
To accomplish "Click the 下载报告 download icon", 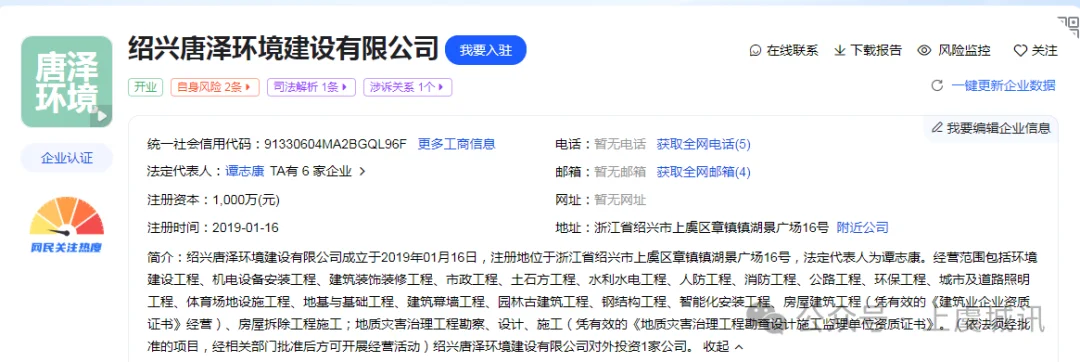I will [x=840, y=50].
